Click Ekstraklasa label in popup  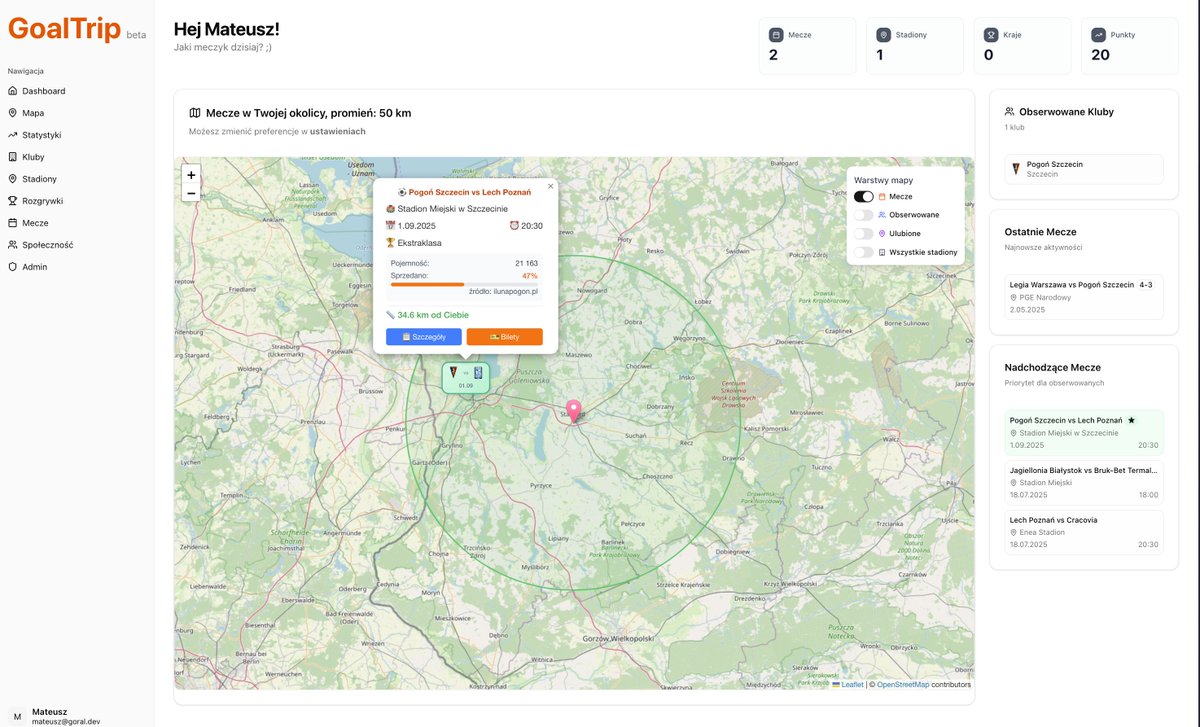(419, 243)
